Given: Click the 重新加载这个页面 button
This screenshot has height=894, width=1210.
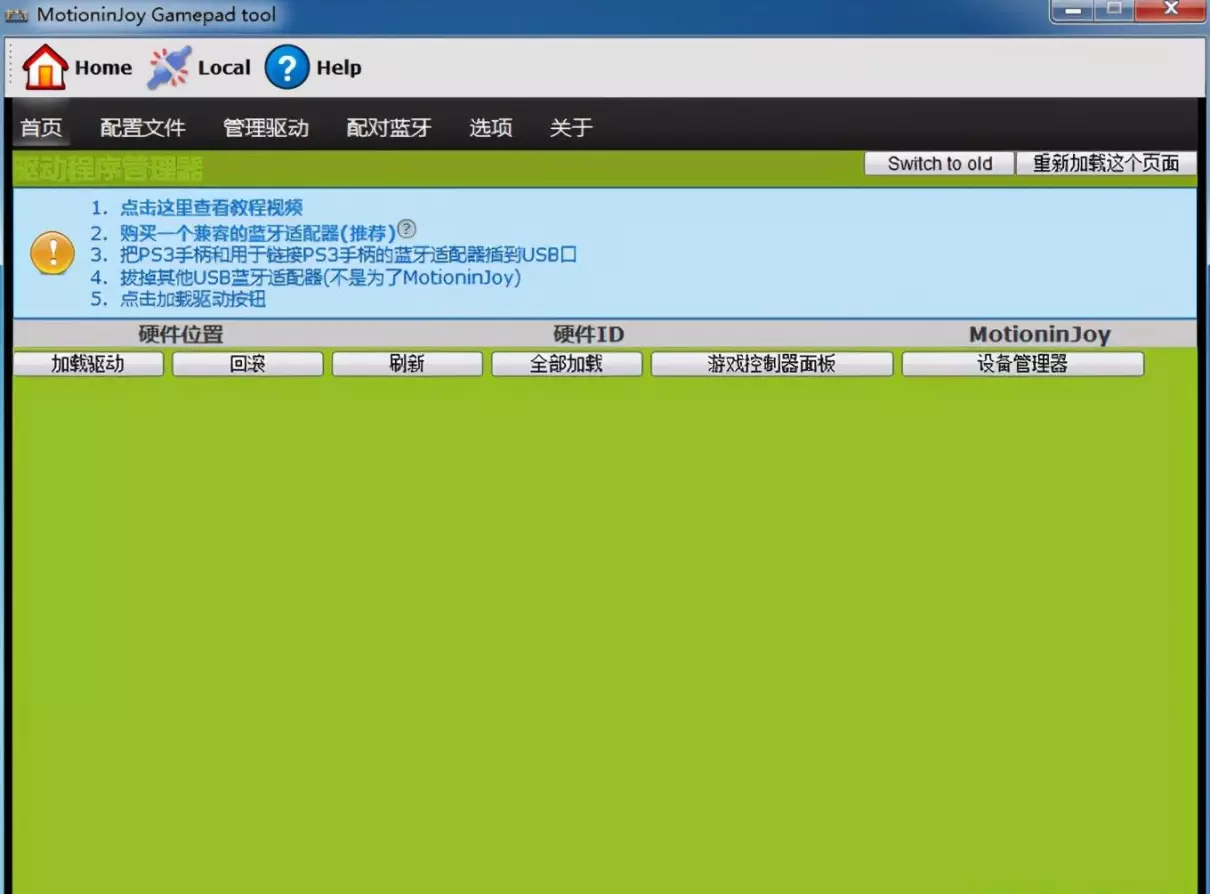Looking at the screenshot, I should coord(1106,164).
